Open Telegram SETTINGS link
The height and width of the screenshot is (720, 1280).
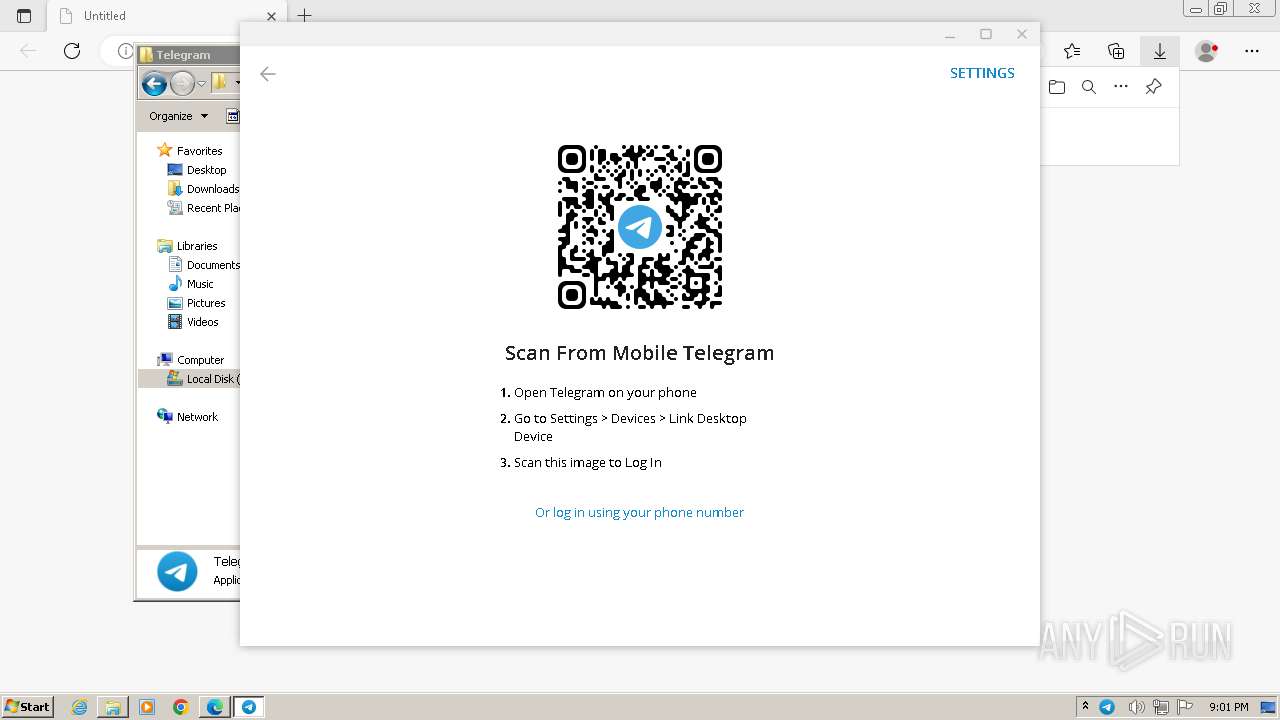[982, 73]
